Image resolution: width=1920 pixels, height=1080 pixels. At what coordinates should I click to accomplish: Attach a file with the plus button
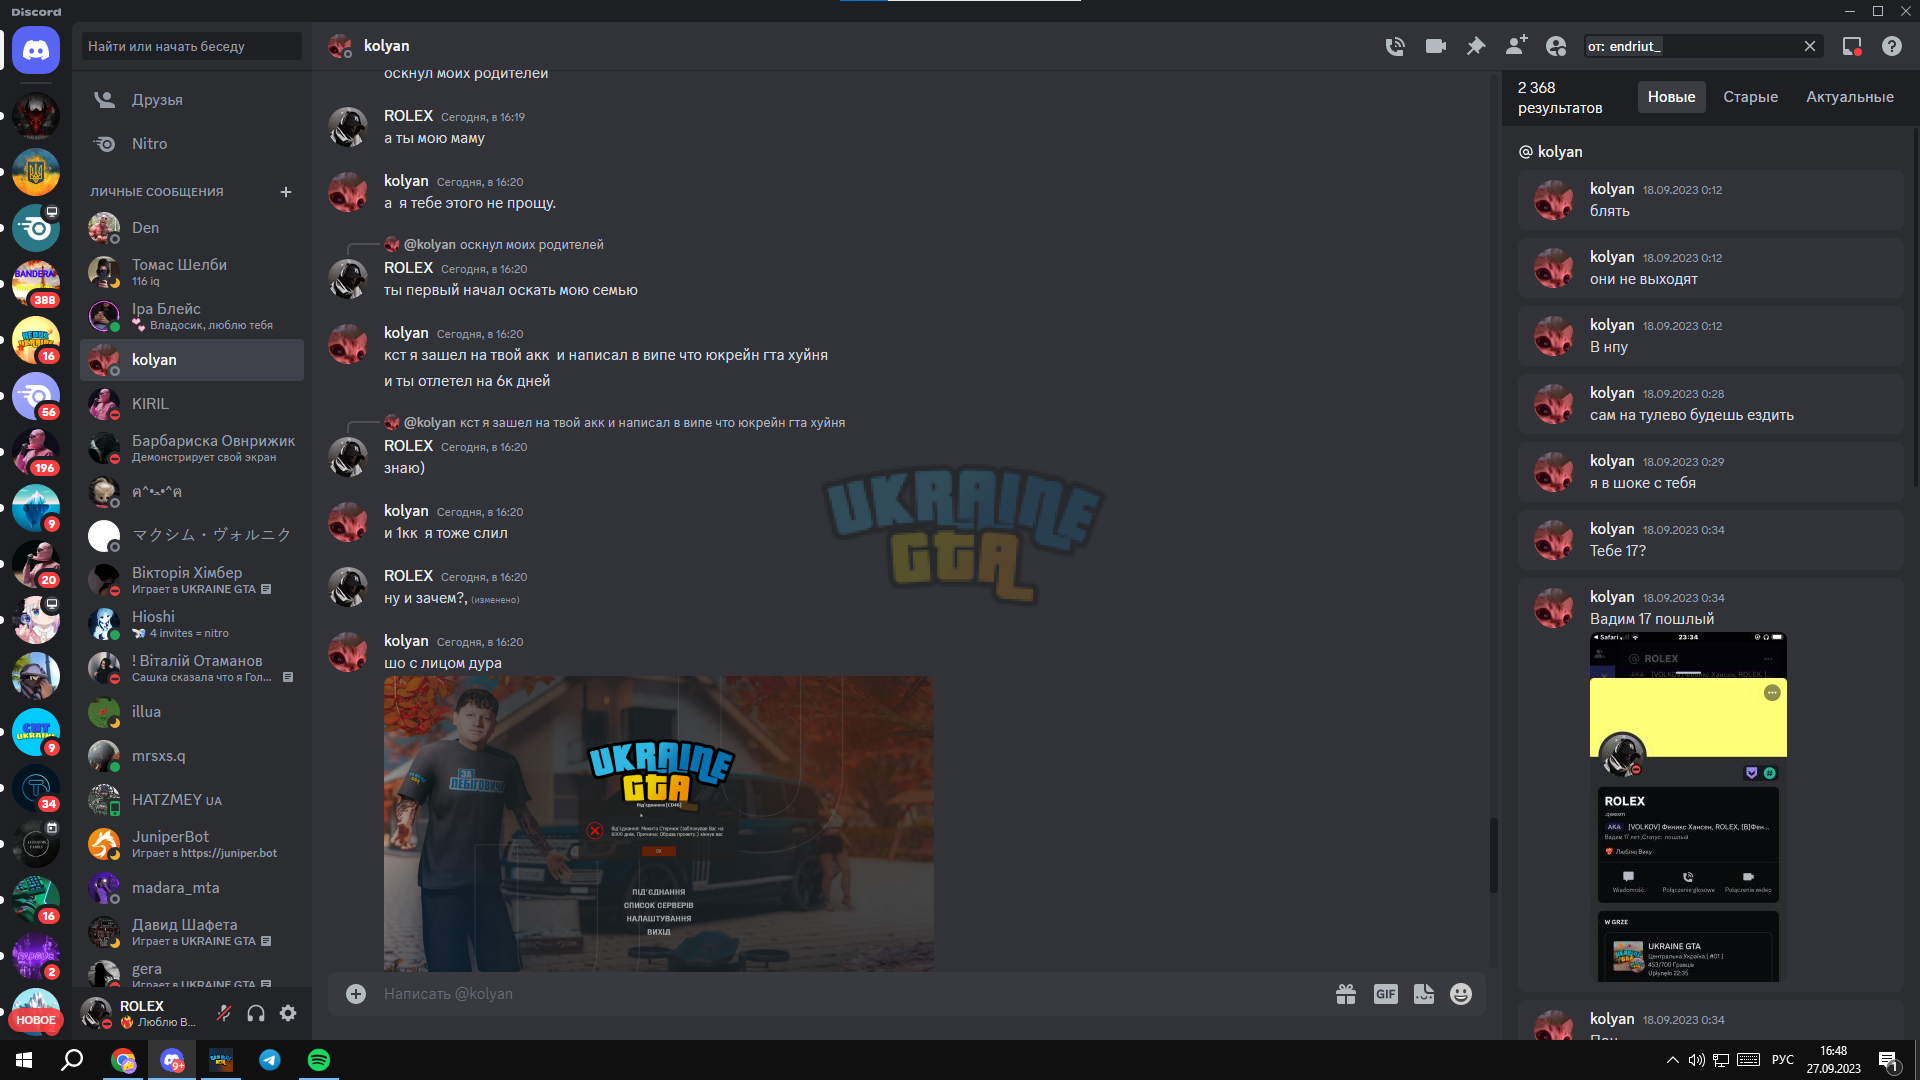pos(356,993)
